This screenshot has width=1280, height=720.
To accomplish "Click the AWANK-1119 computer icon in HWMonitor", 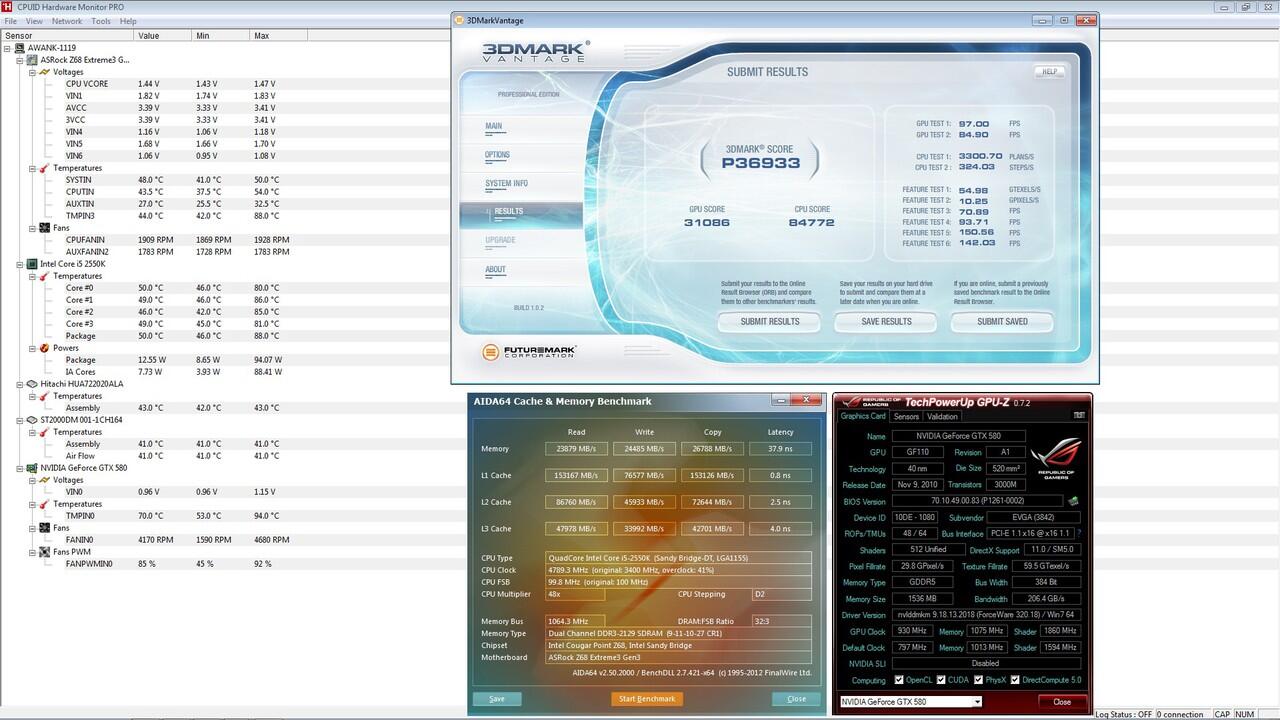I will [20, 48].
